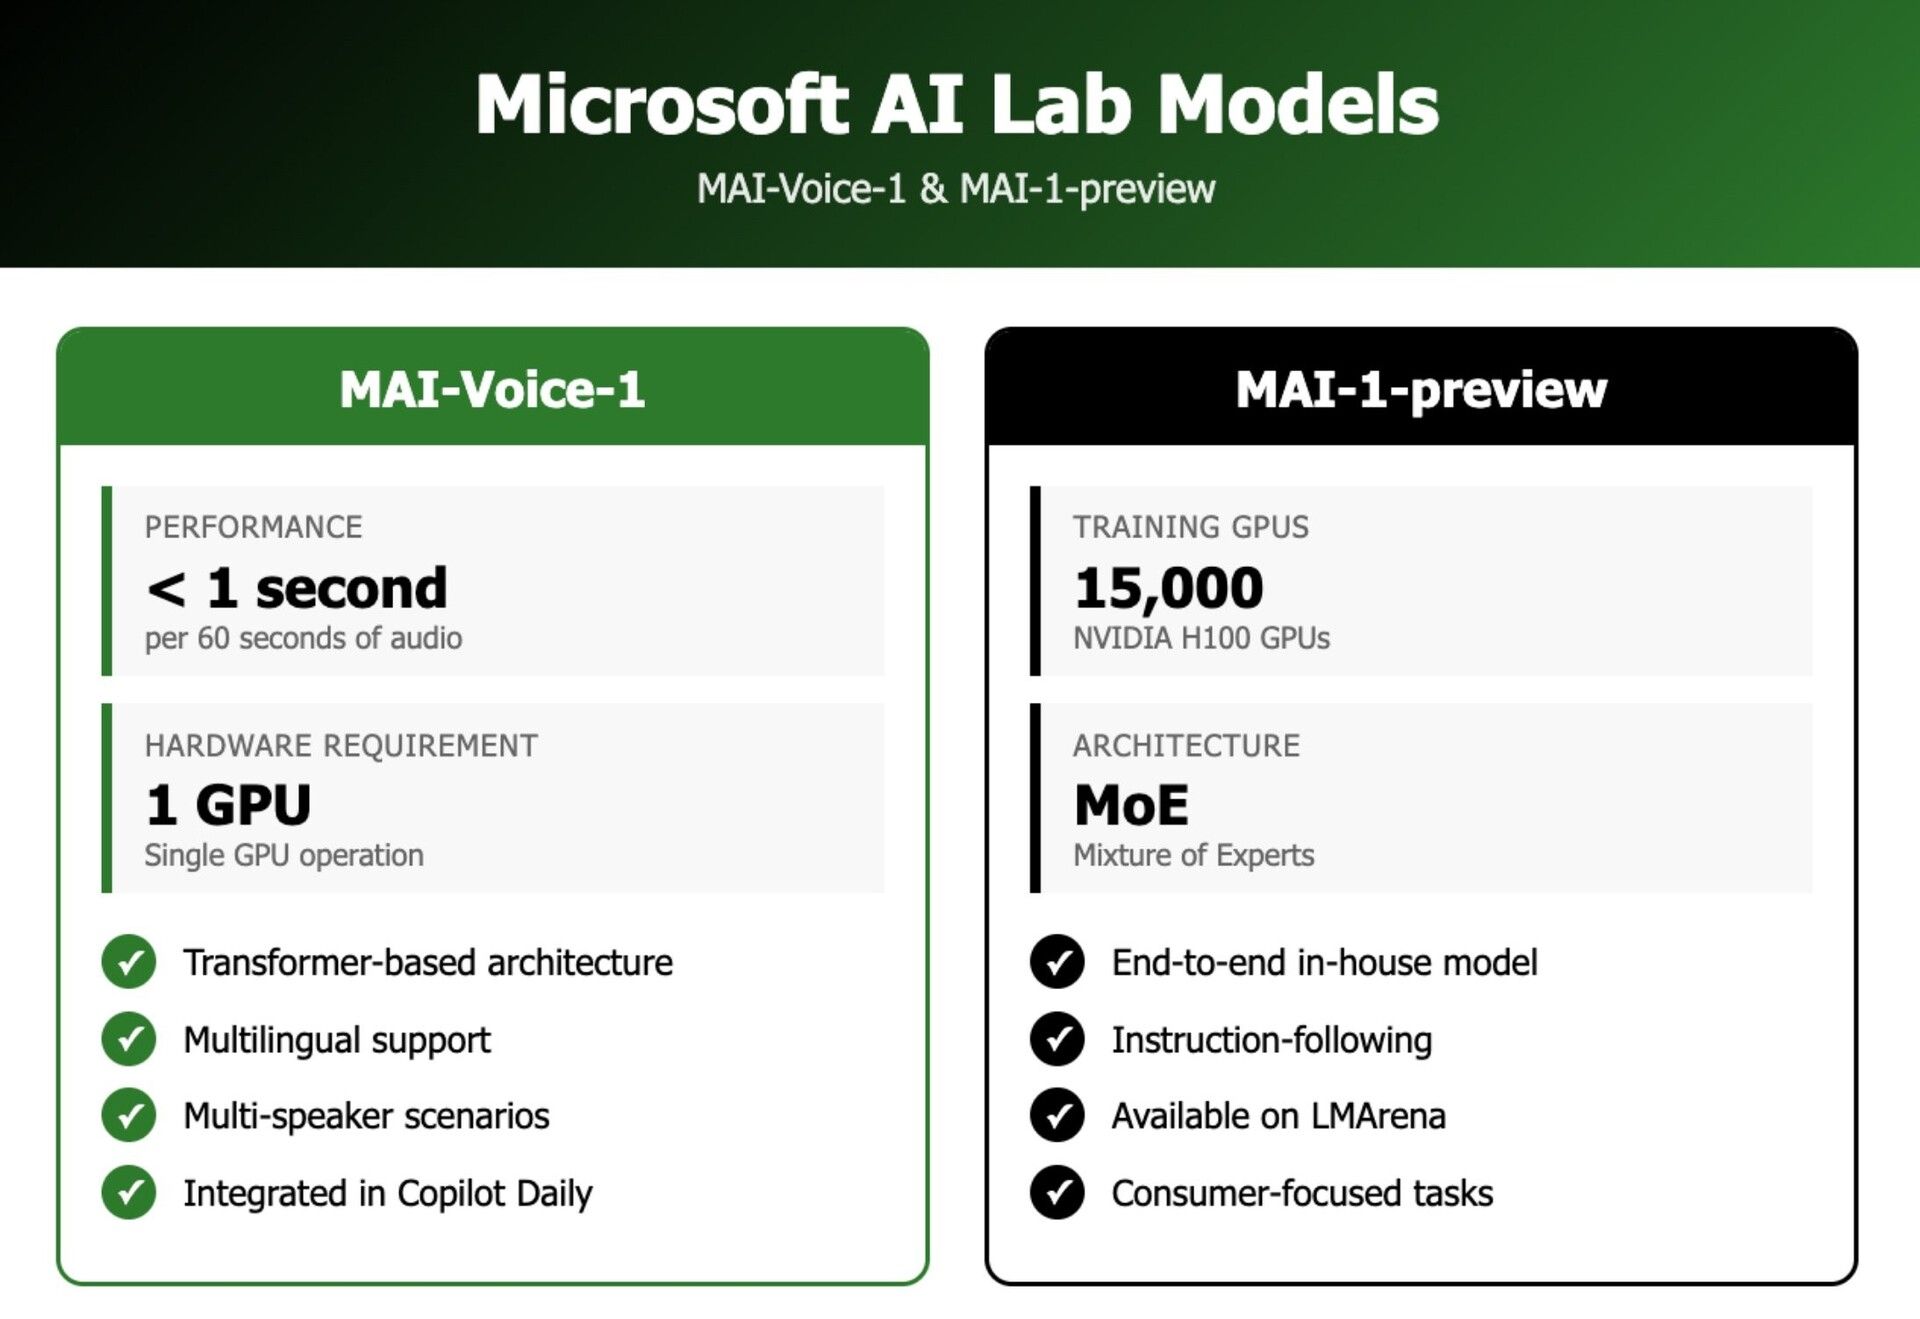Click the 'Integrated in Copilot Daily' text
Viewport: 1920px width, 1319px height.
pyautogui.click(x=387, y=1193)
